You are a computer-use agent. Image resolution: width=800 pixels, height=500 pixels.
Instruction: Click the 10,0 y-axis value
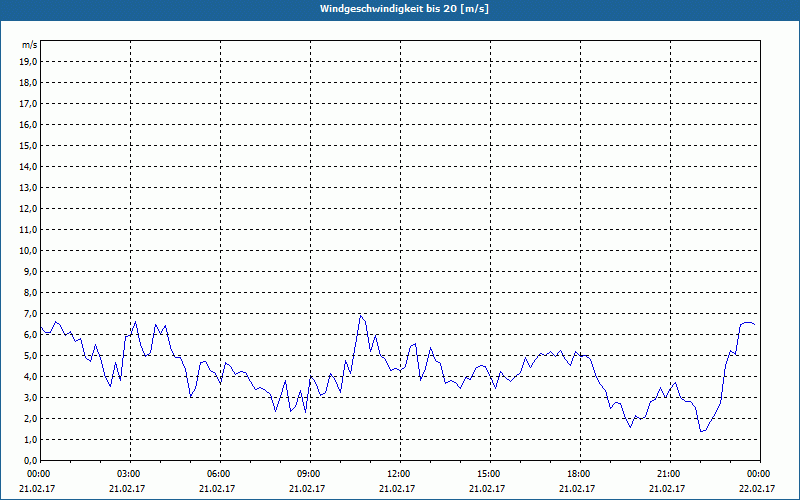coord(28,251)
